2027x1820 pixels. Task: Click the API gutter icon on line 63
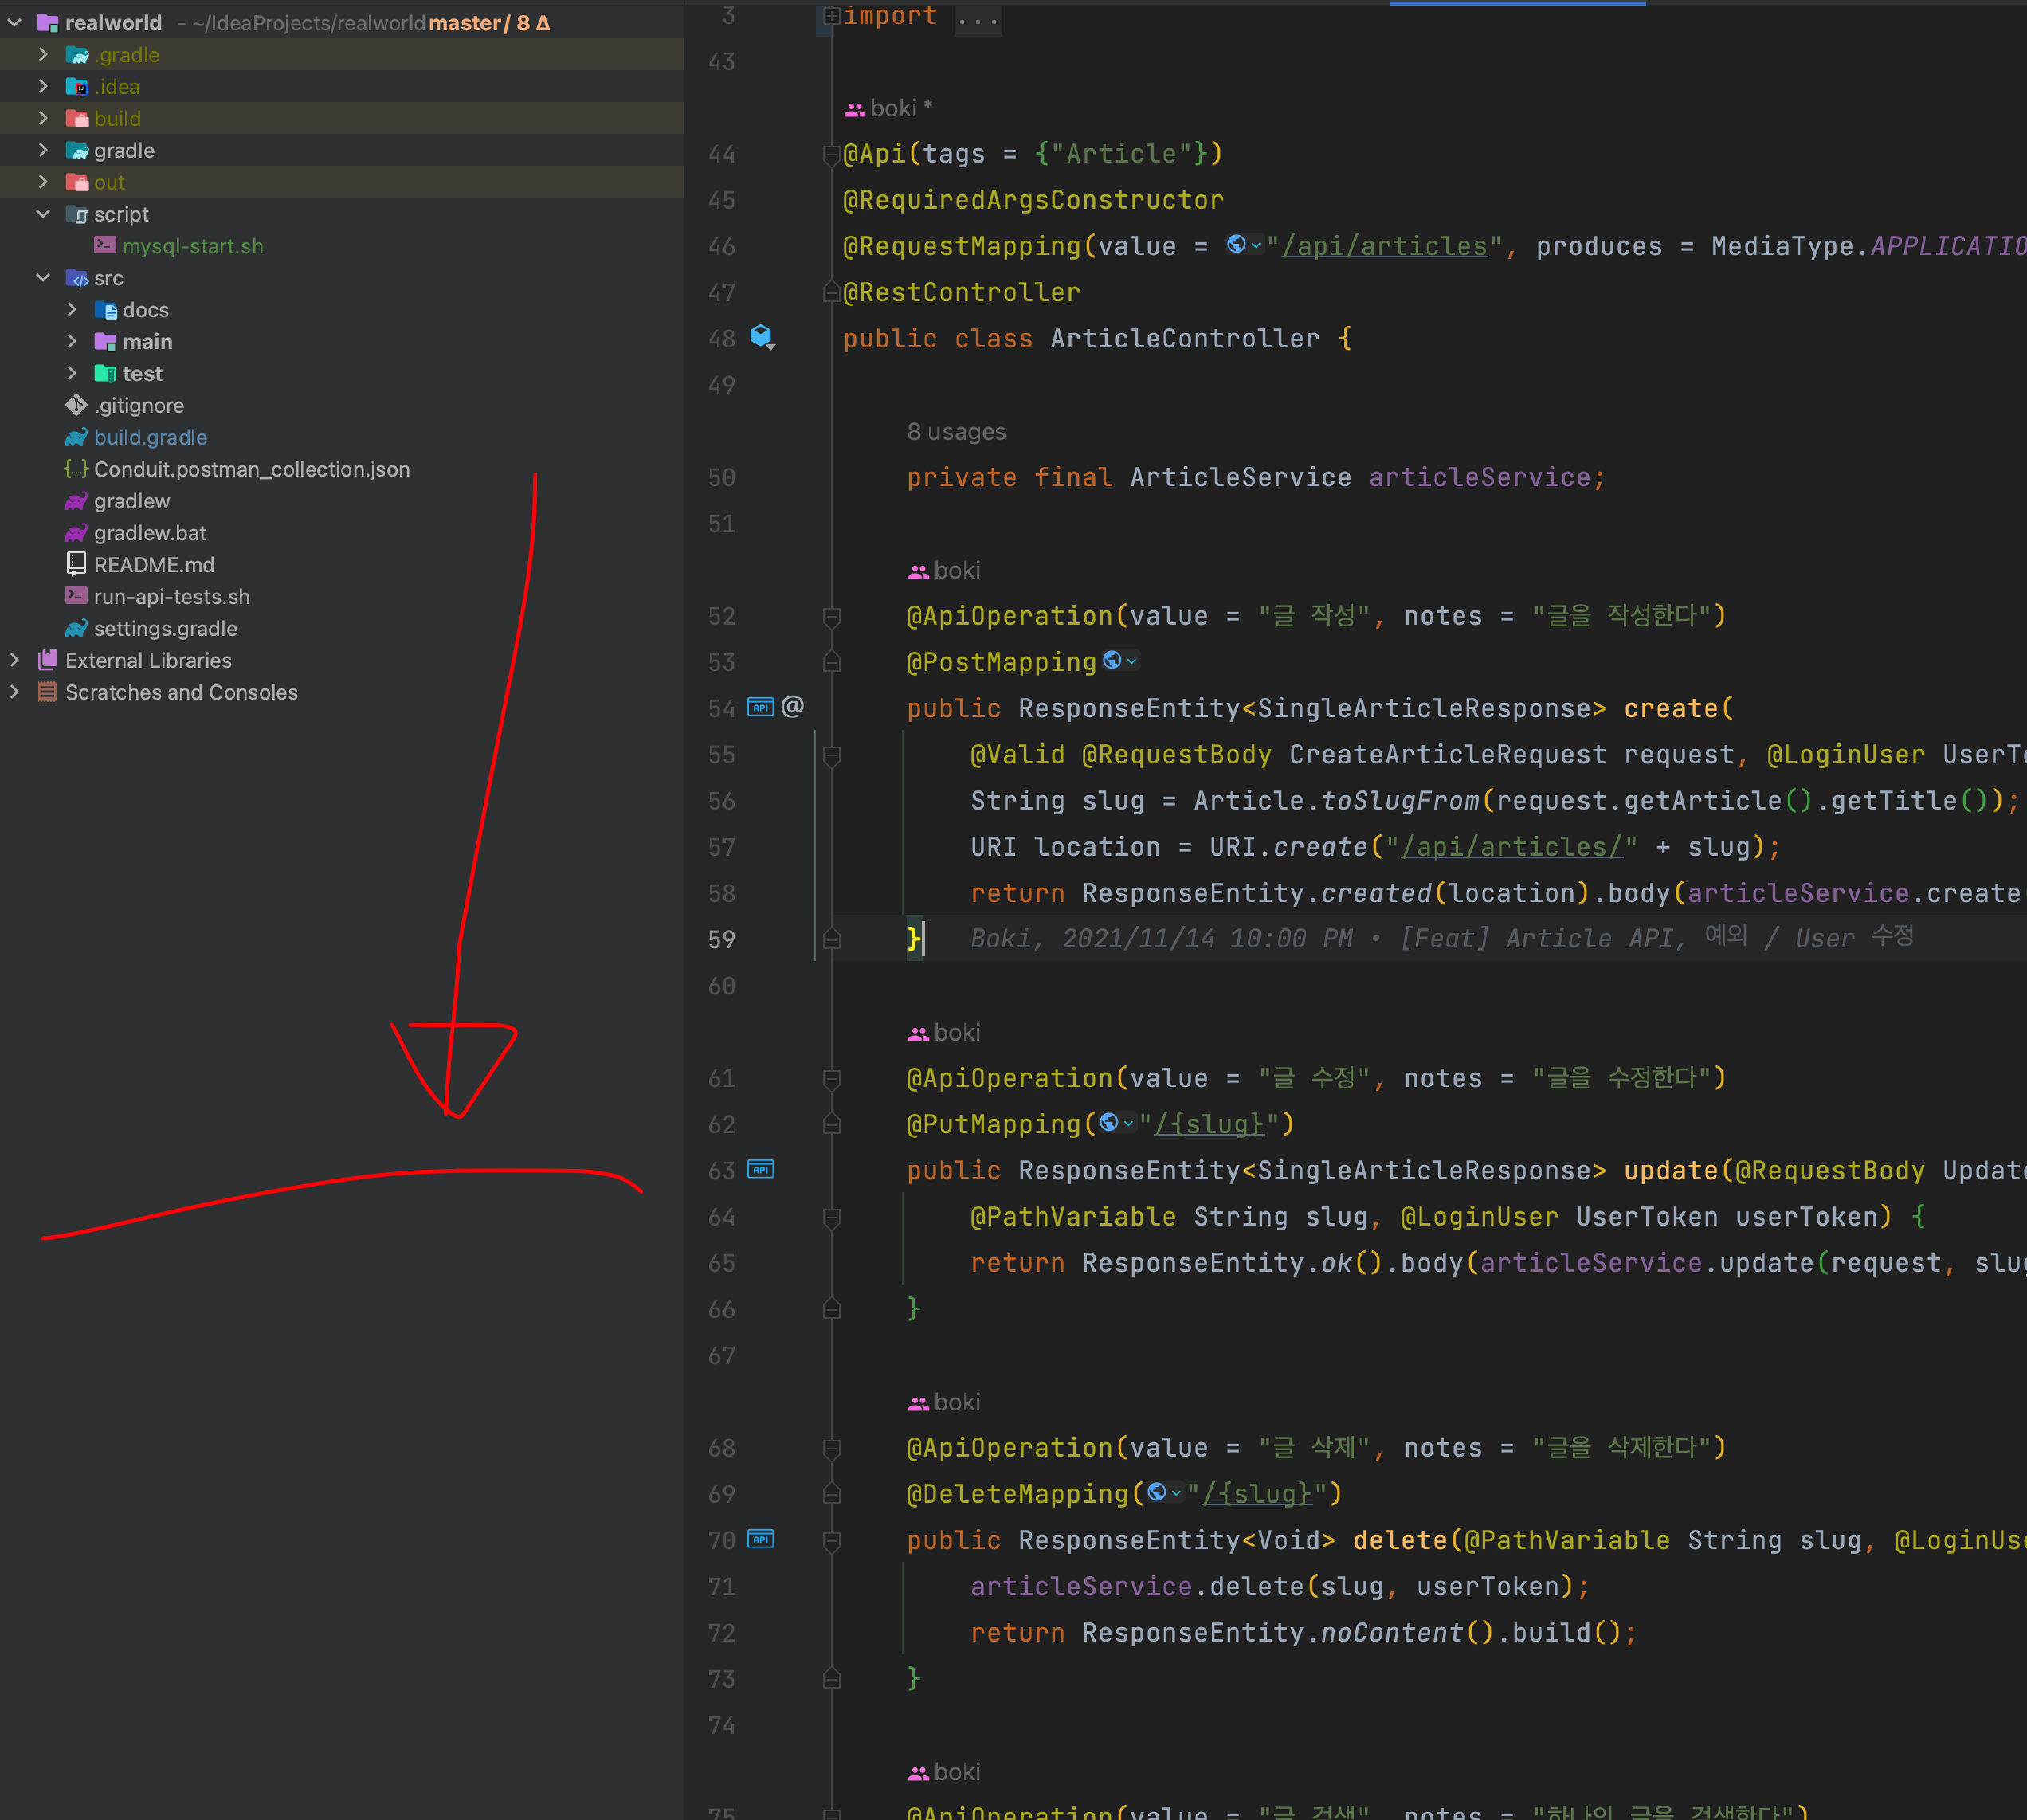pos(760,1169)
